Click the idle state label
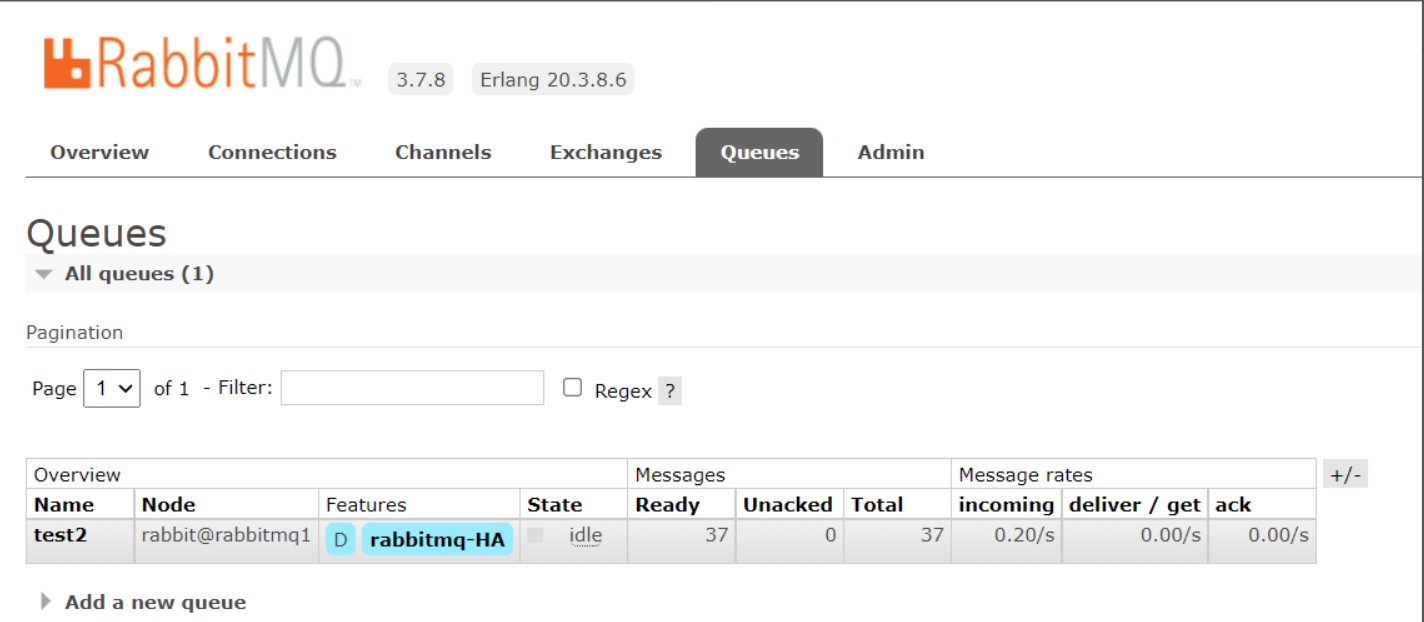 click(585, 536)
